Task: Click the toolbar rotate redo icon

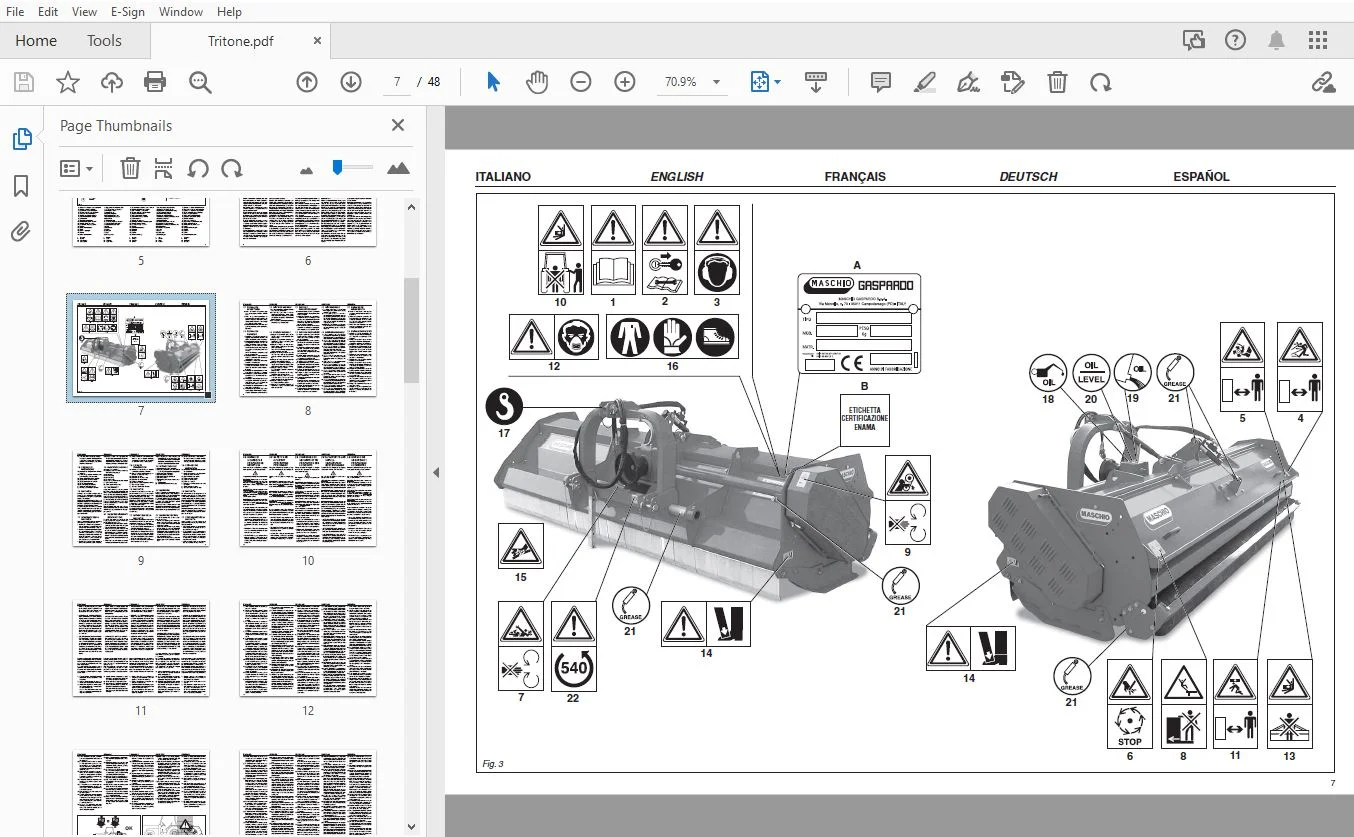Action: click(1101, 82)
